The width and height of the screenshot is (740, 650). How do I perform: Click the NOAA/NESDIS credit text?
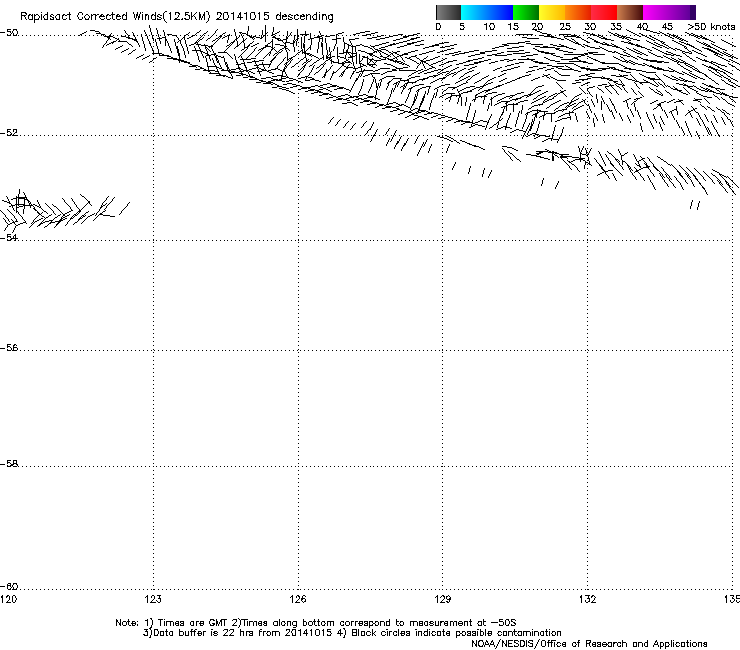point(589,644)
